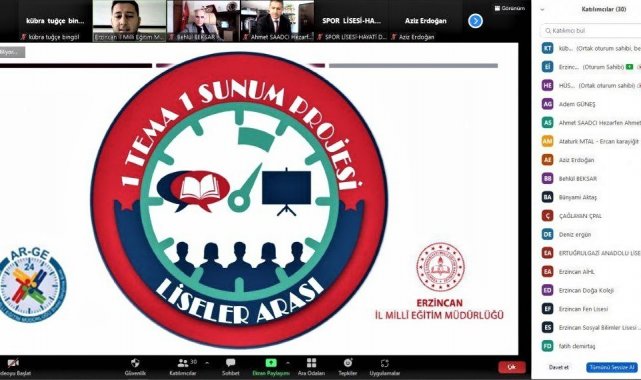
Task: Start video with Videoyu Başlat camera icon
Action: click(13, 363)
